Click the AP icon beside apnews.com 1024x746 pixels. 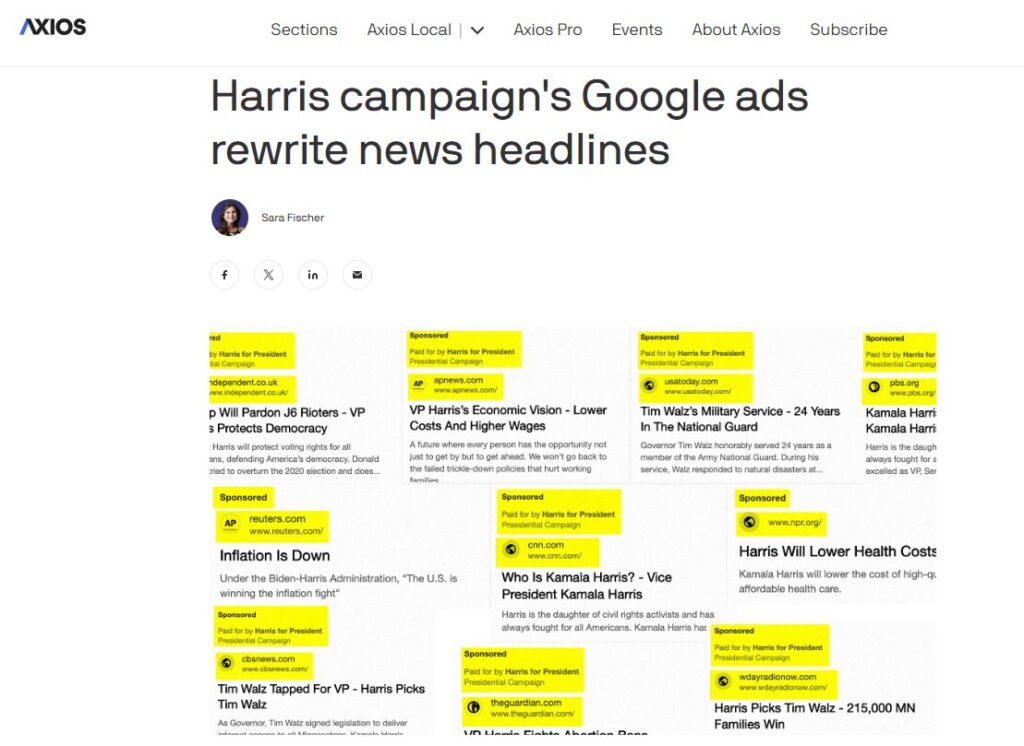click(419, 385)
